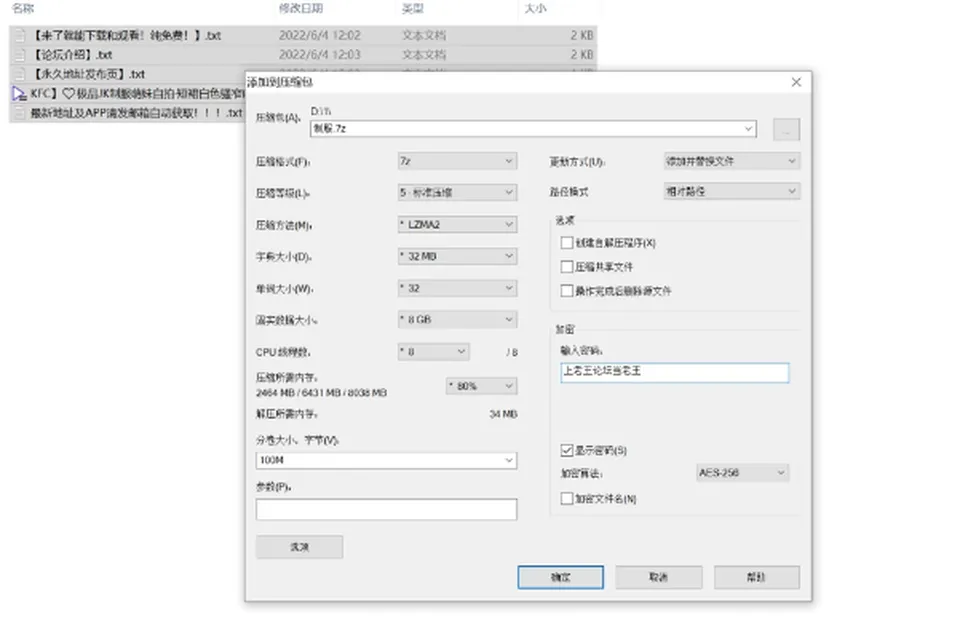Viewport: 960px width, 623px height.
Task: Click the 参数(P) input field
Action: [386, 509]
